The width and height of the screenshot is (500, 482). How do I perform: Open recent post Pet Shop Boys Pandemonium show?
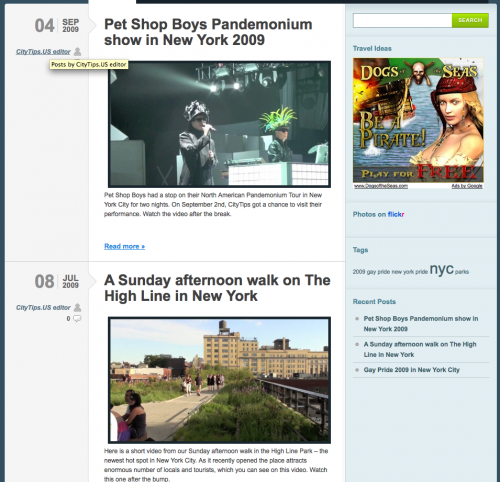tap(421, 324)
